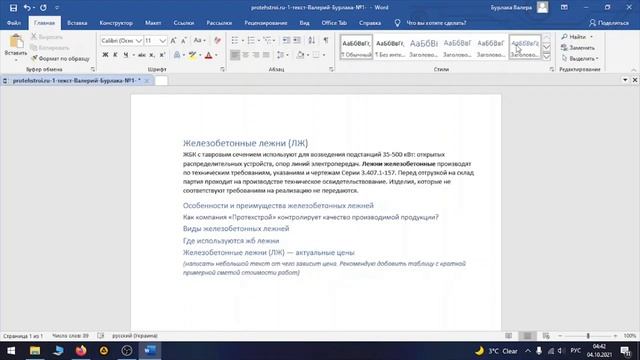The image size is (640, 360).
Task: Switch to the Конструктор tab
Action: pyautogui.click(x=116, y=23)
